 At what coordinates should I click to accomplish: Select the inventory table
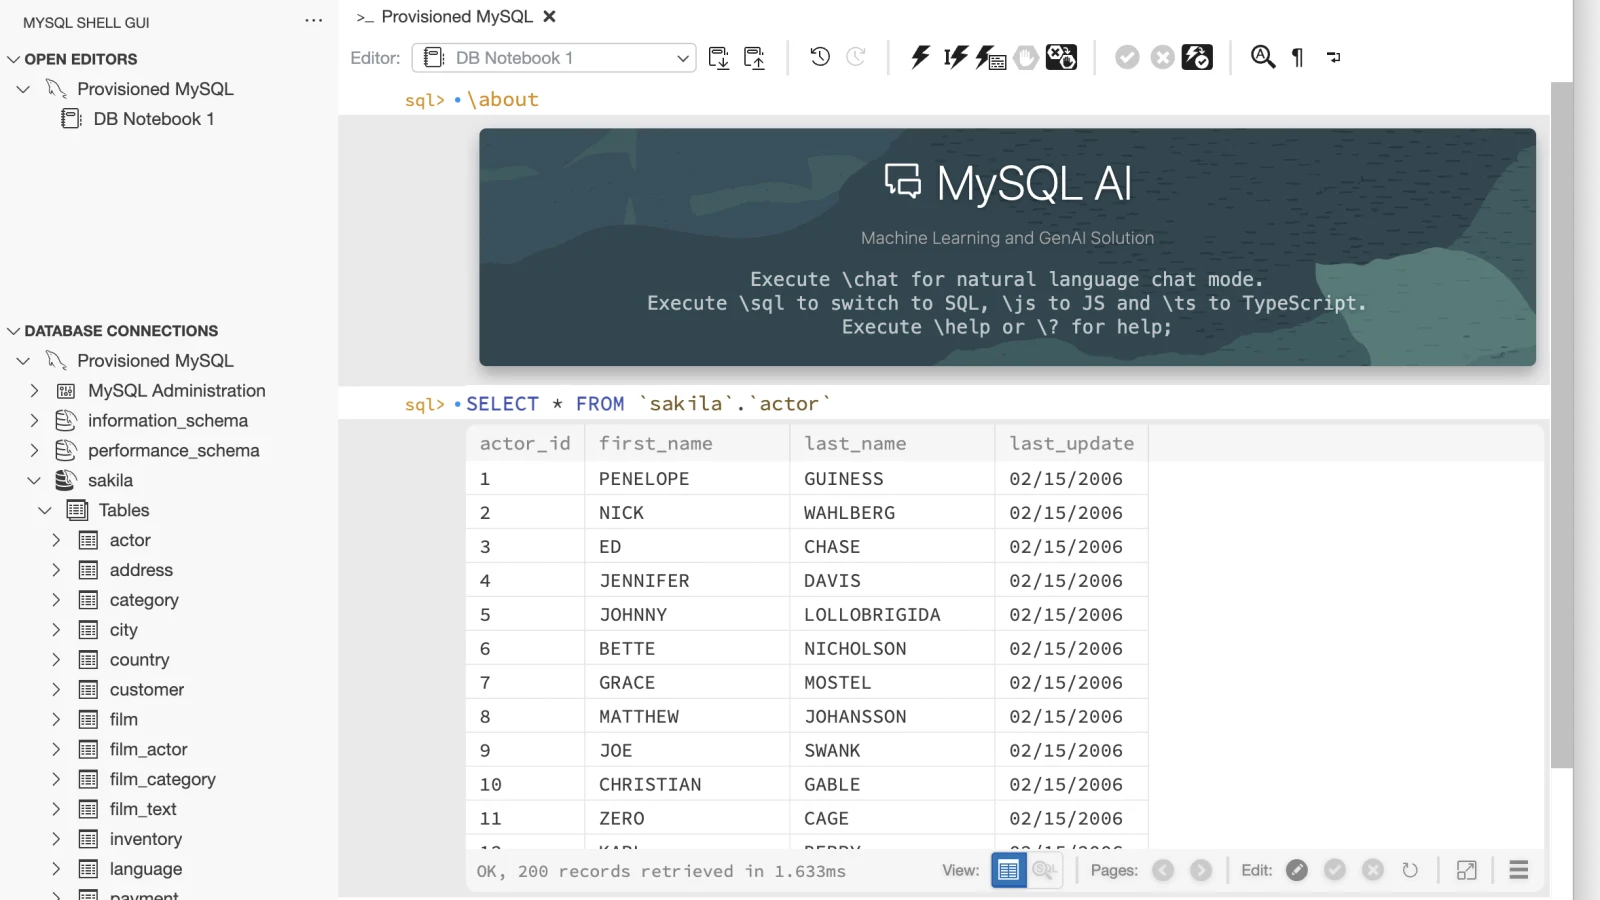tap(145, 839)
